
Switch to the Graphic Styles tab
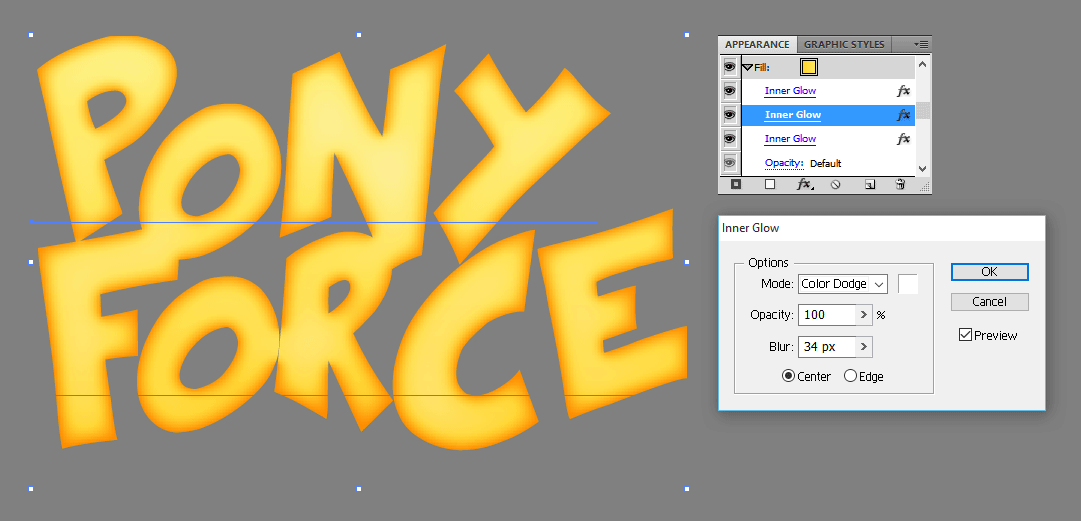pyautogui.click(x=844, y=44)
